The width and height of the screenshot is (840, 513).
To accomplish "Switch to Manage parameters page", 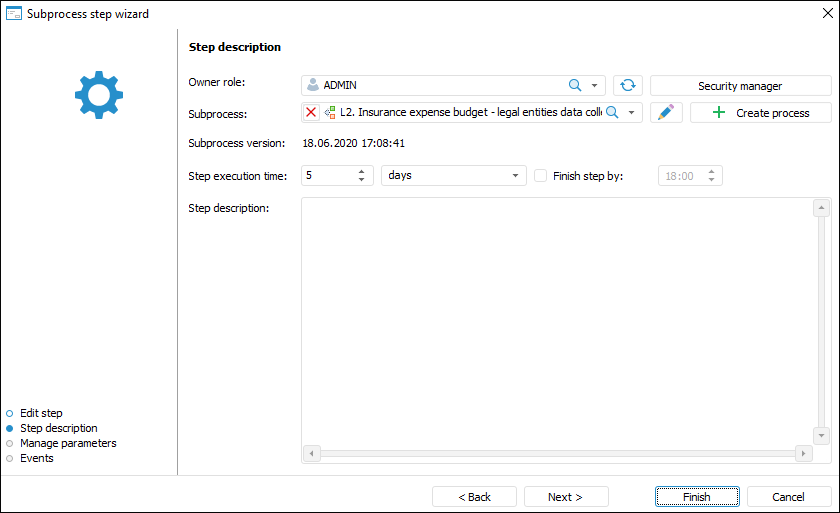I will point(68,443).
